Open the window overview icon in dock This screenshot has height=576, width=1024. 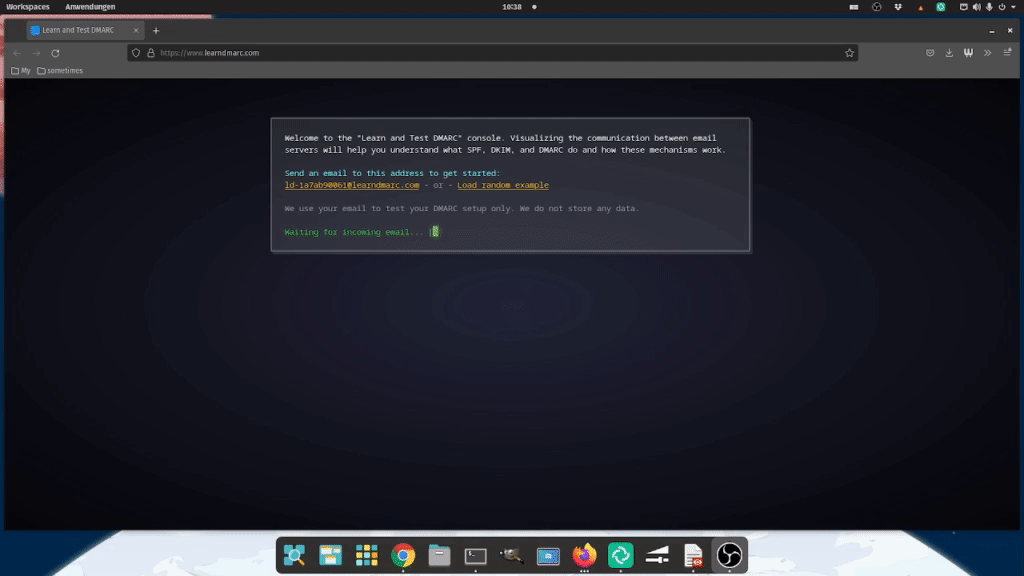pyautogui.click(x=330, y=555)
